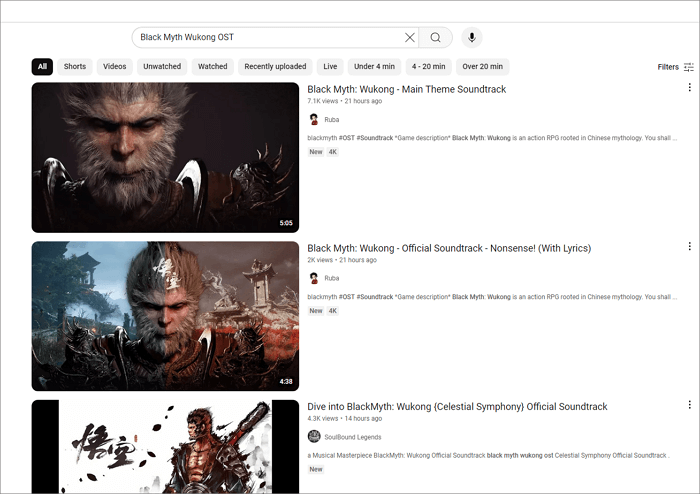Open the Main Theme Soundtrack video thumbnail
Viewport: 700px width, 494px height.
(165, 158)
